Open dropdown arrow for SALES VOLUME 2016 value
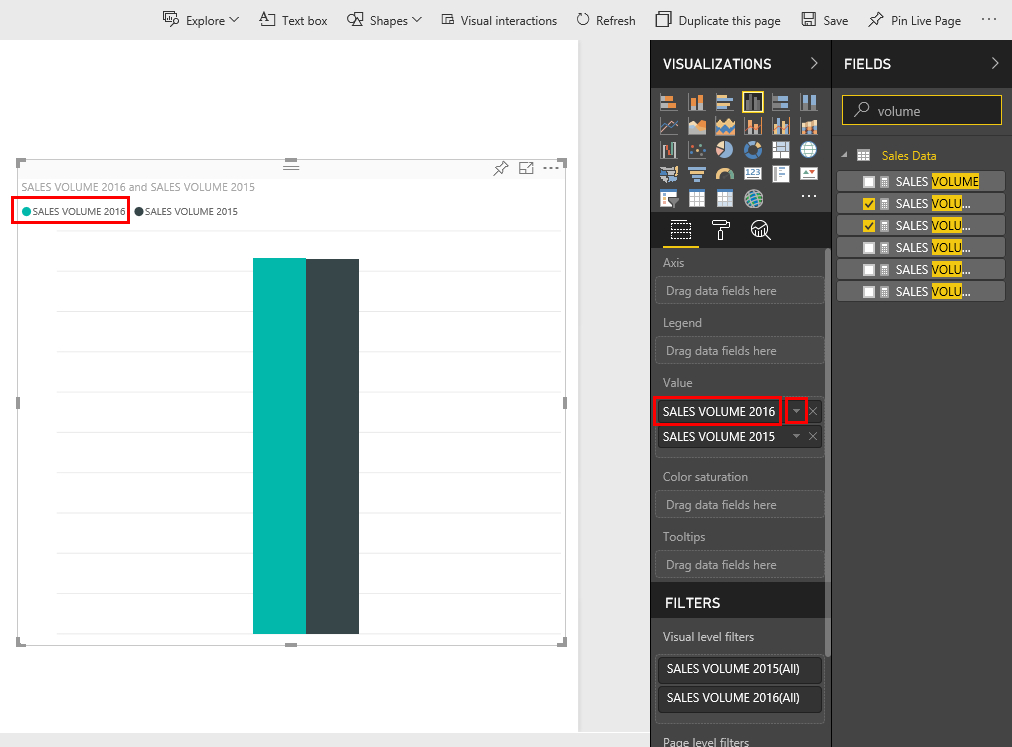 click(796, 411)
